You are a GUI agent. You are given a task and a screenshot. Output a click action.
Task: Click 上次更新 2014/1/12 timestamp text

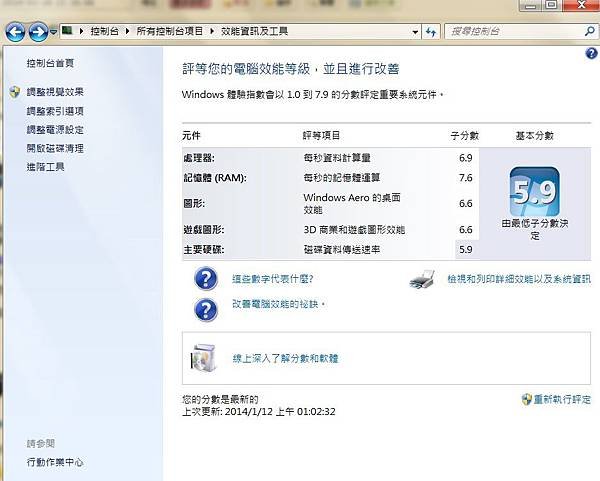pyautogui.click(x=259, y=412)
